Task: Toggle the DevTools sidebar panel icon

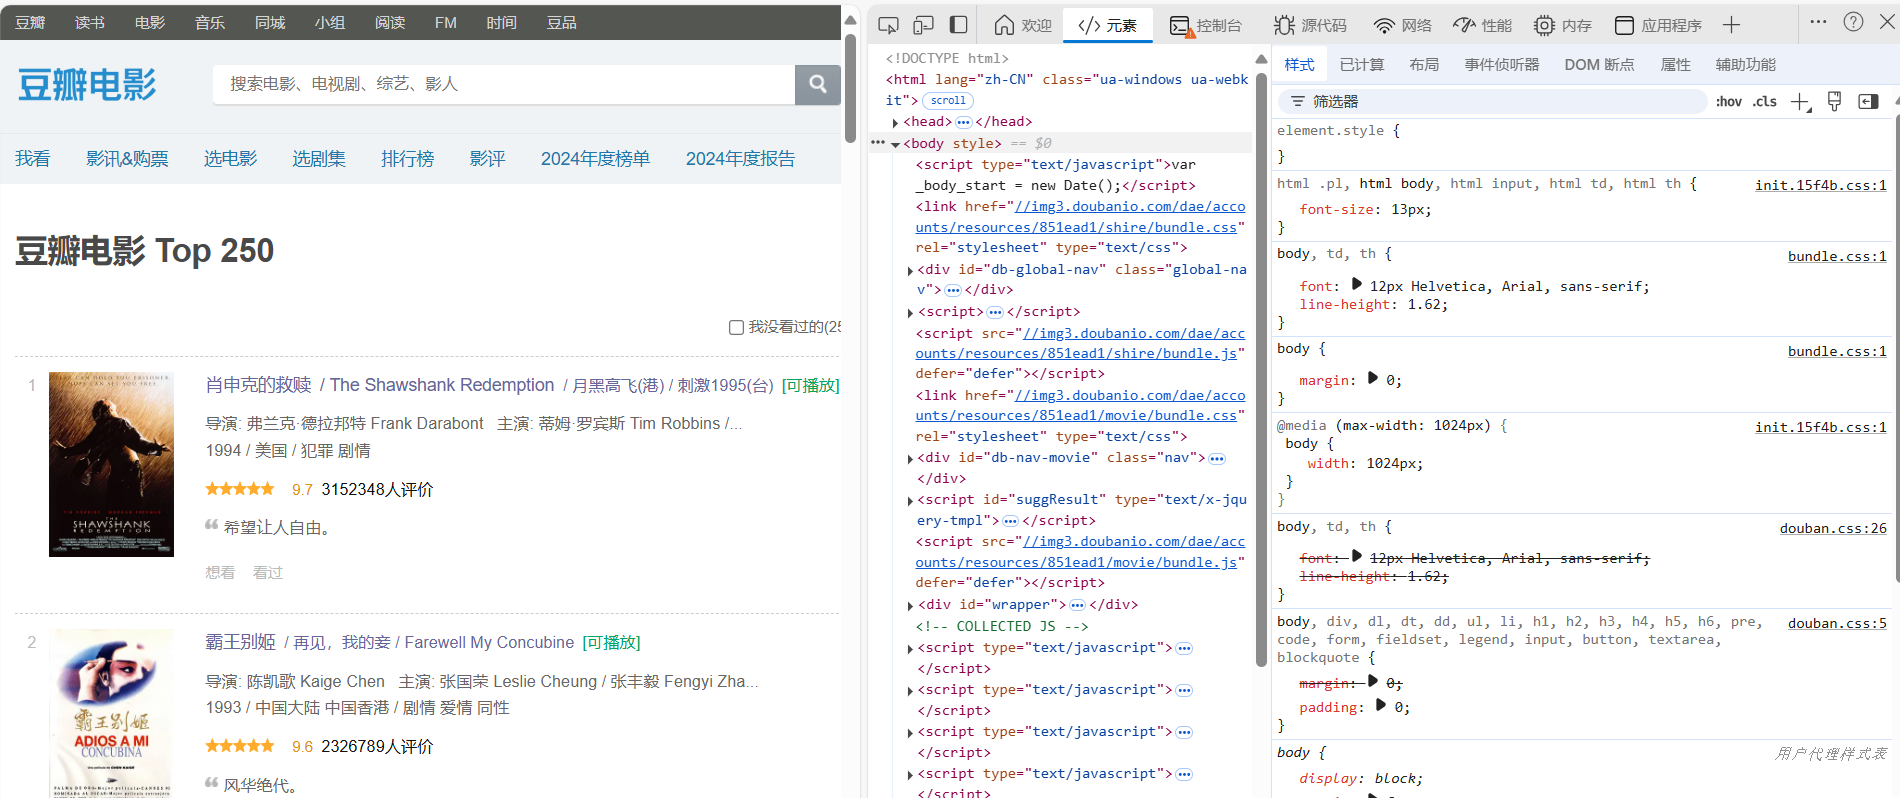Action: [958, 25]
